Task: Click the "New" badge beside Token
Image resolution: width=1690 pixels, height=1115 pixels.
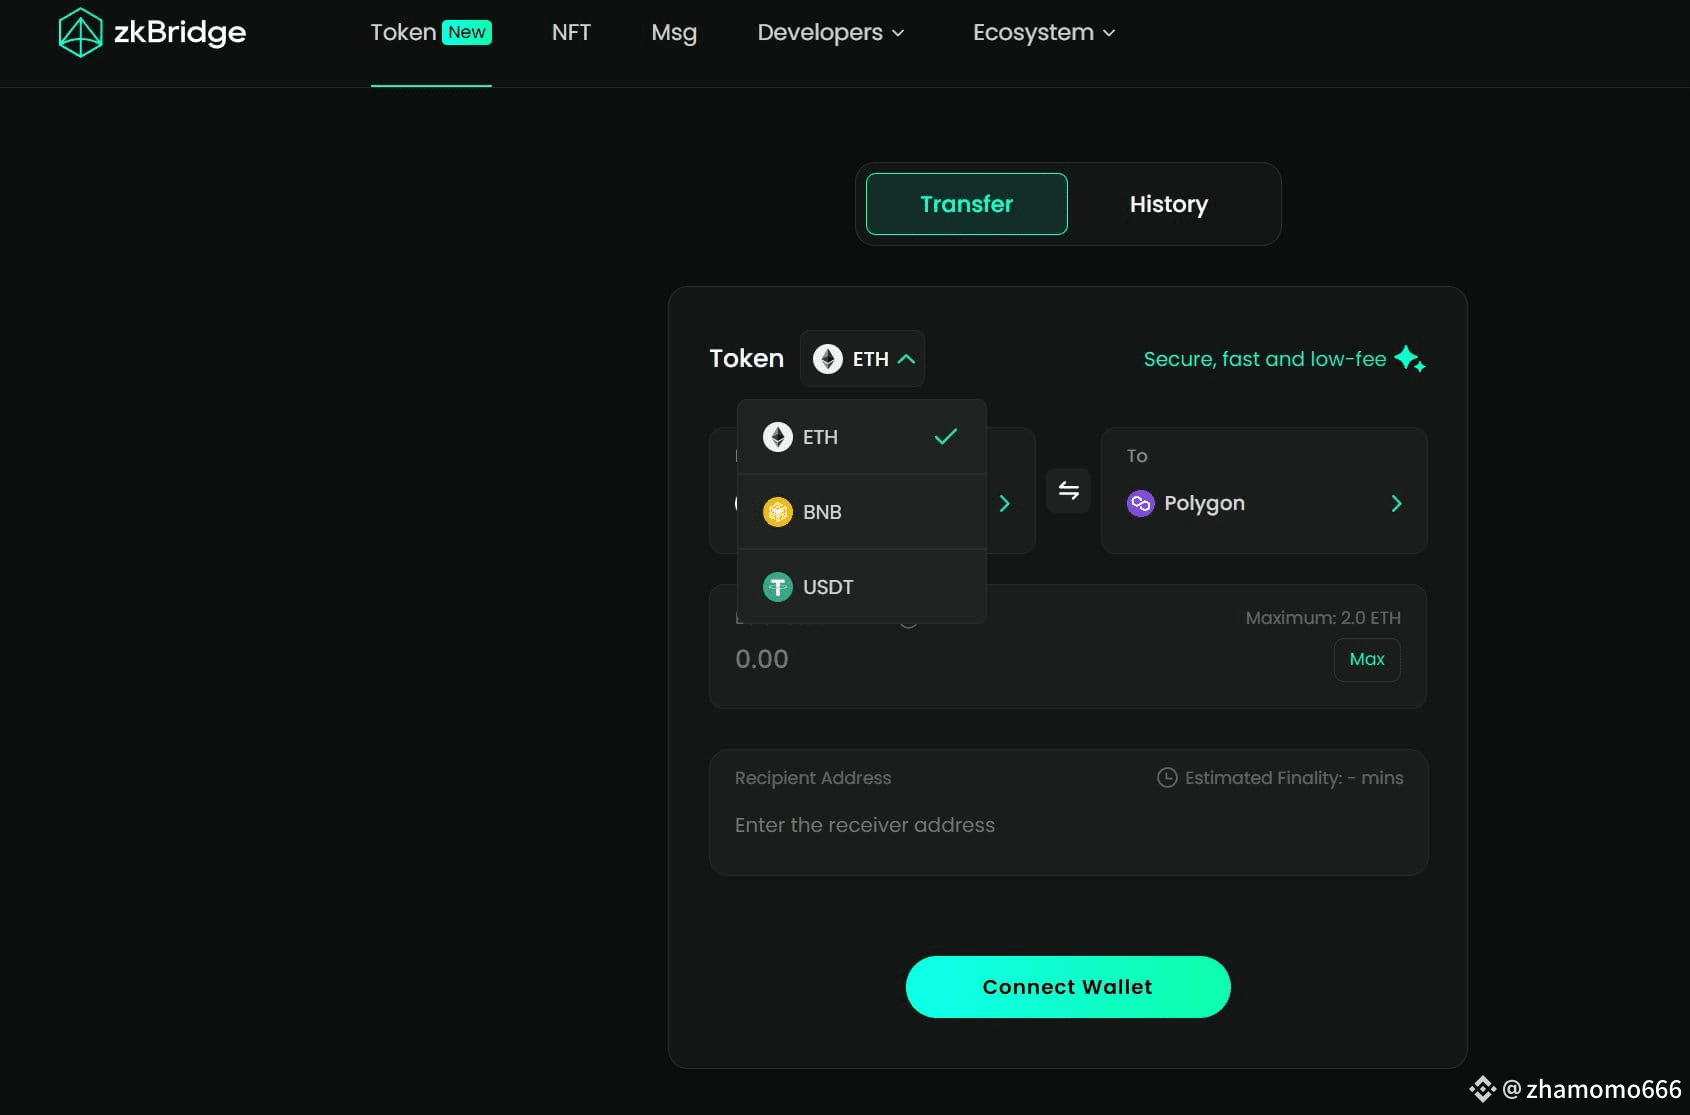Action: pos(467,32)
